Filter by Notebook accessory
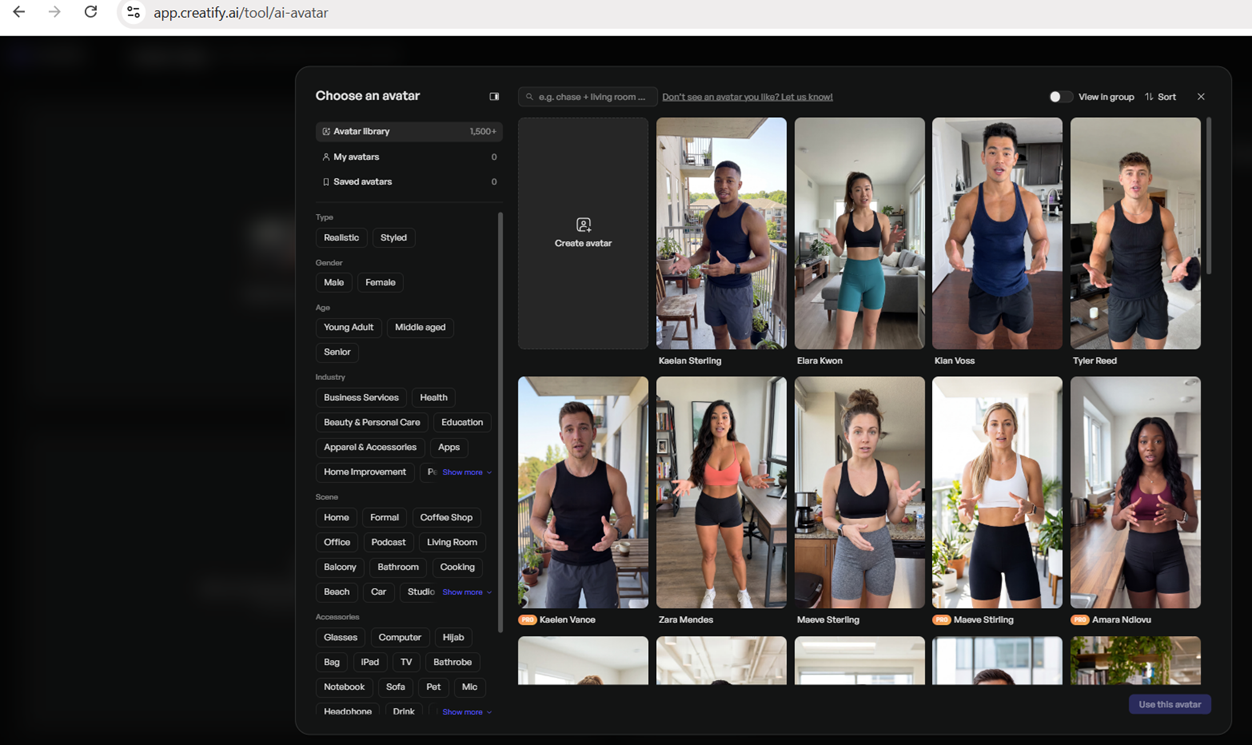The height and width of the screenshot is (745, 1252). 344,688
